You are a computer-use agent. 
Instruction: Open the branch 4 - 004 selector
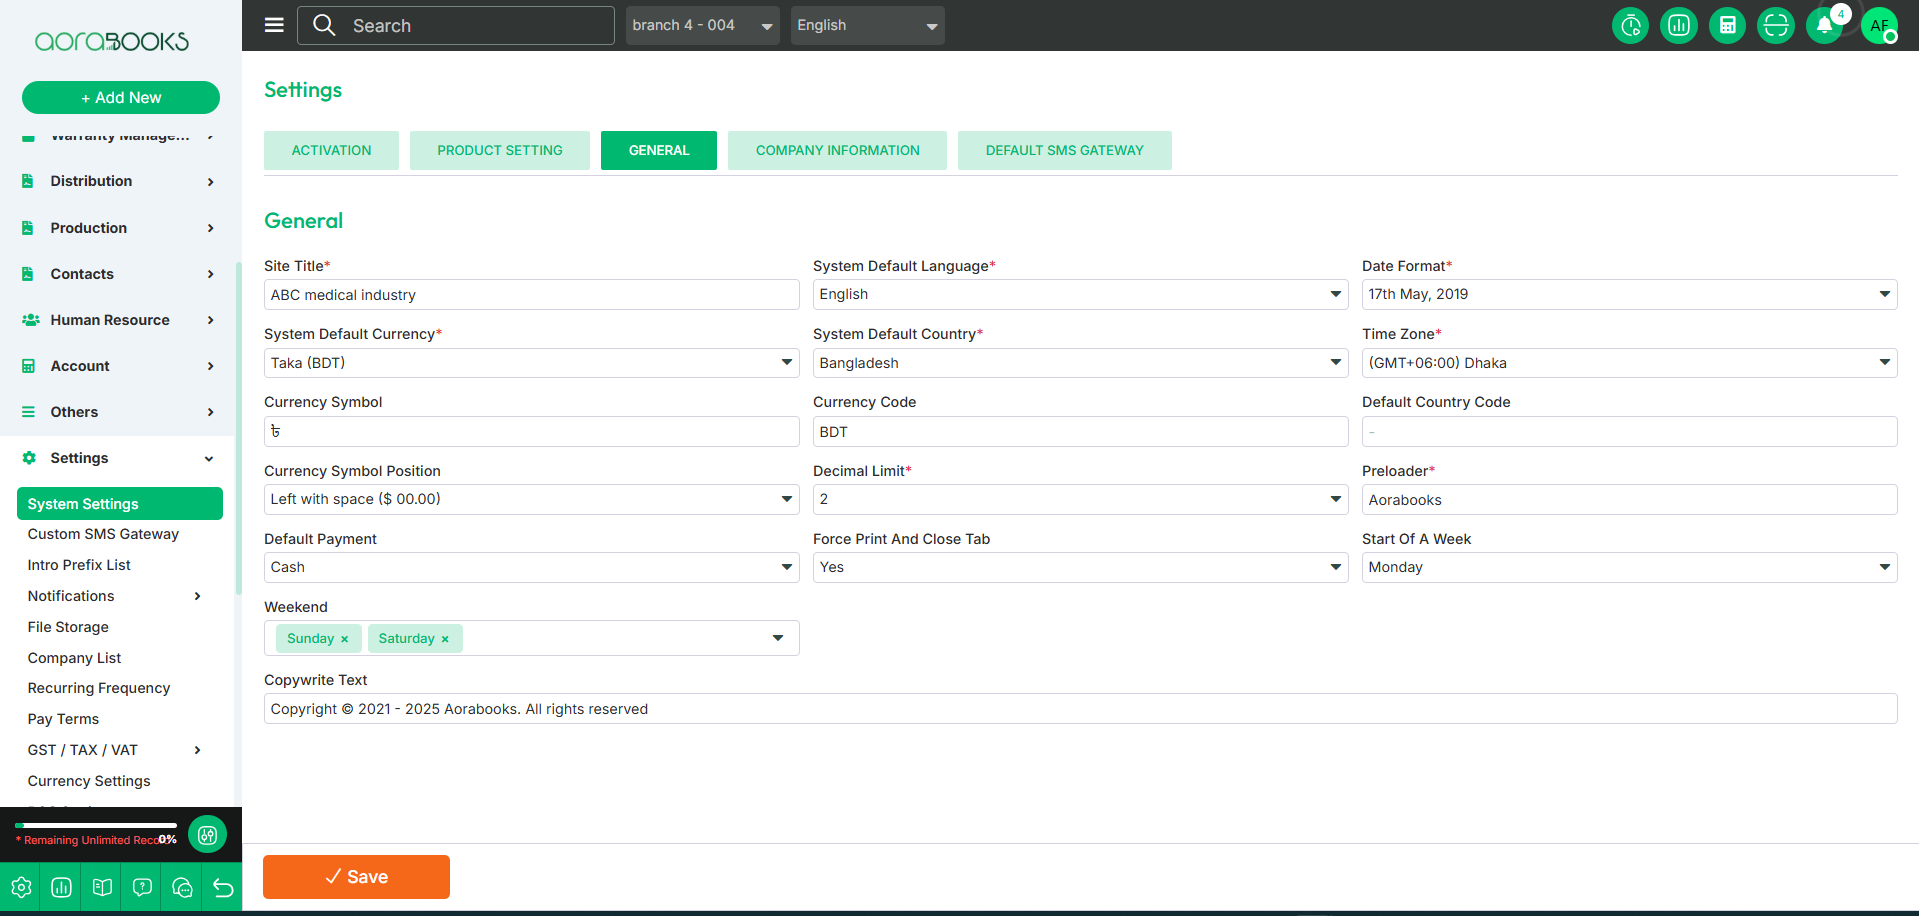point(702,26)
